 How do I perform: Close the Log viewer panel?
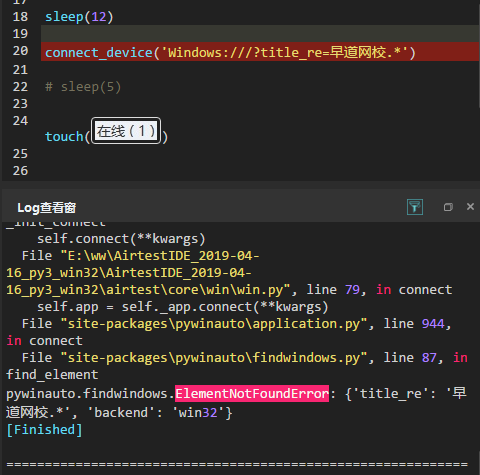470,207
